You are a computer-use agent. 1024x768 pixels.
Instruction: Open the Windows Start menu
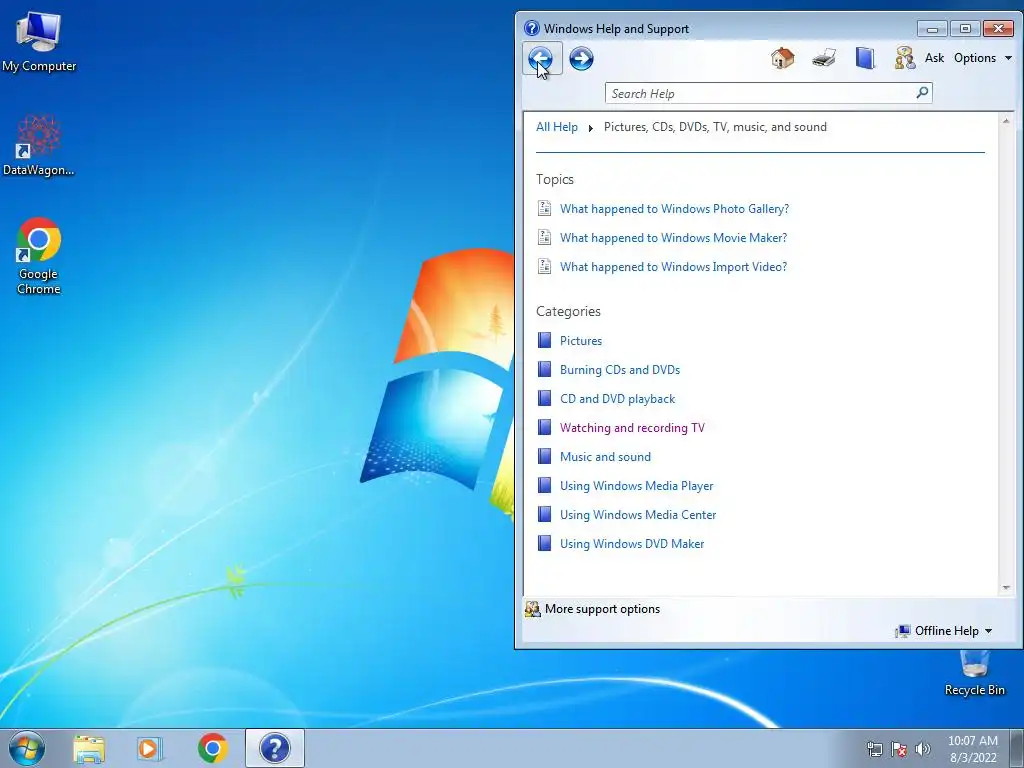(27, 748)
